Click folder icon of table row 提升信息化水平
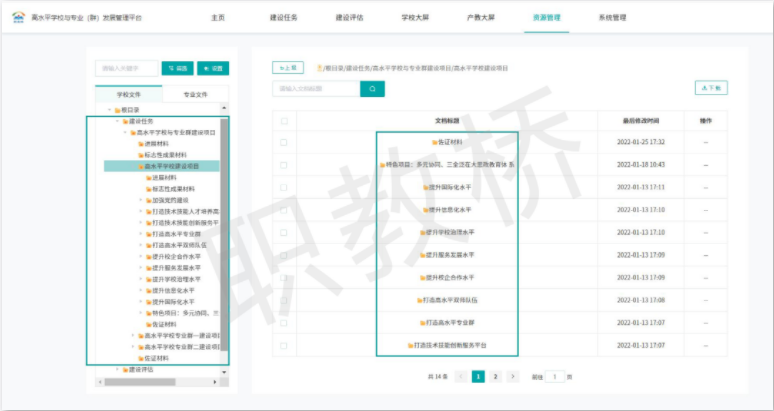 (426, 210)
